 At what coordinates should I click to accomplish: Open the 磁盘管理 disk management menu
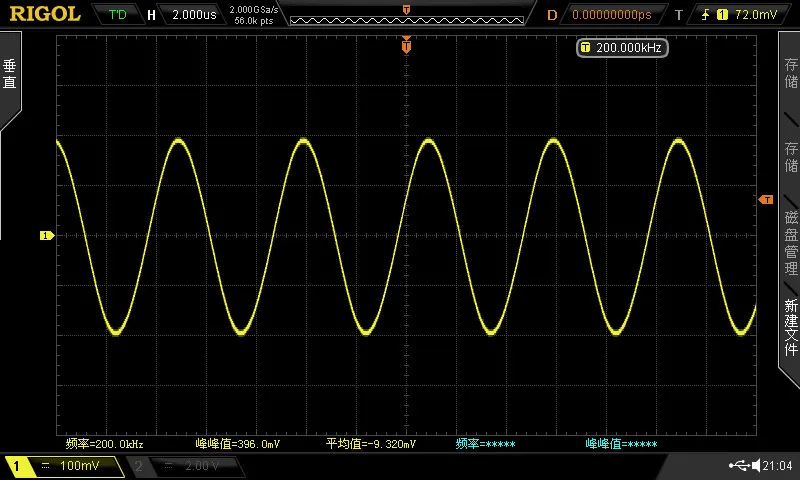(790, 243)
